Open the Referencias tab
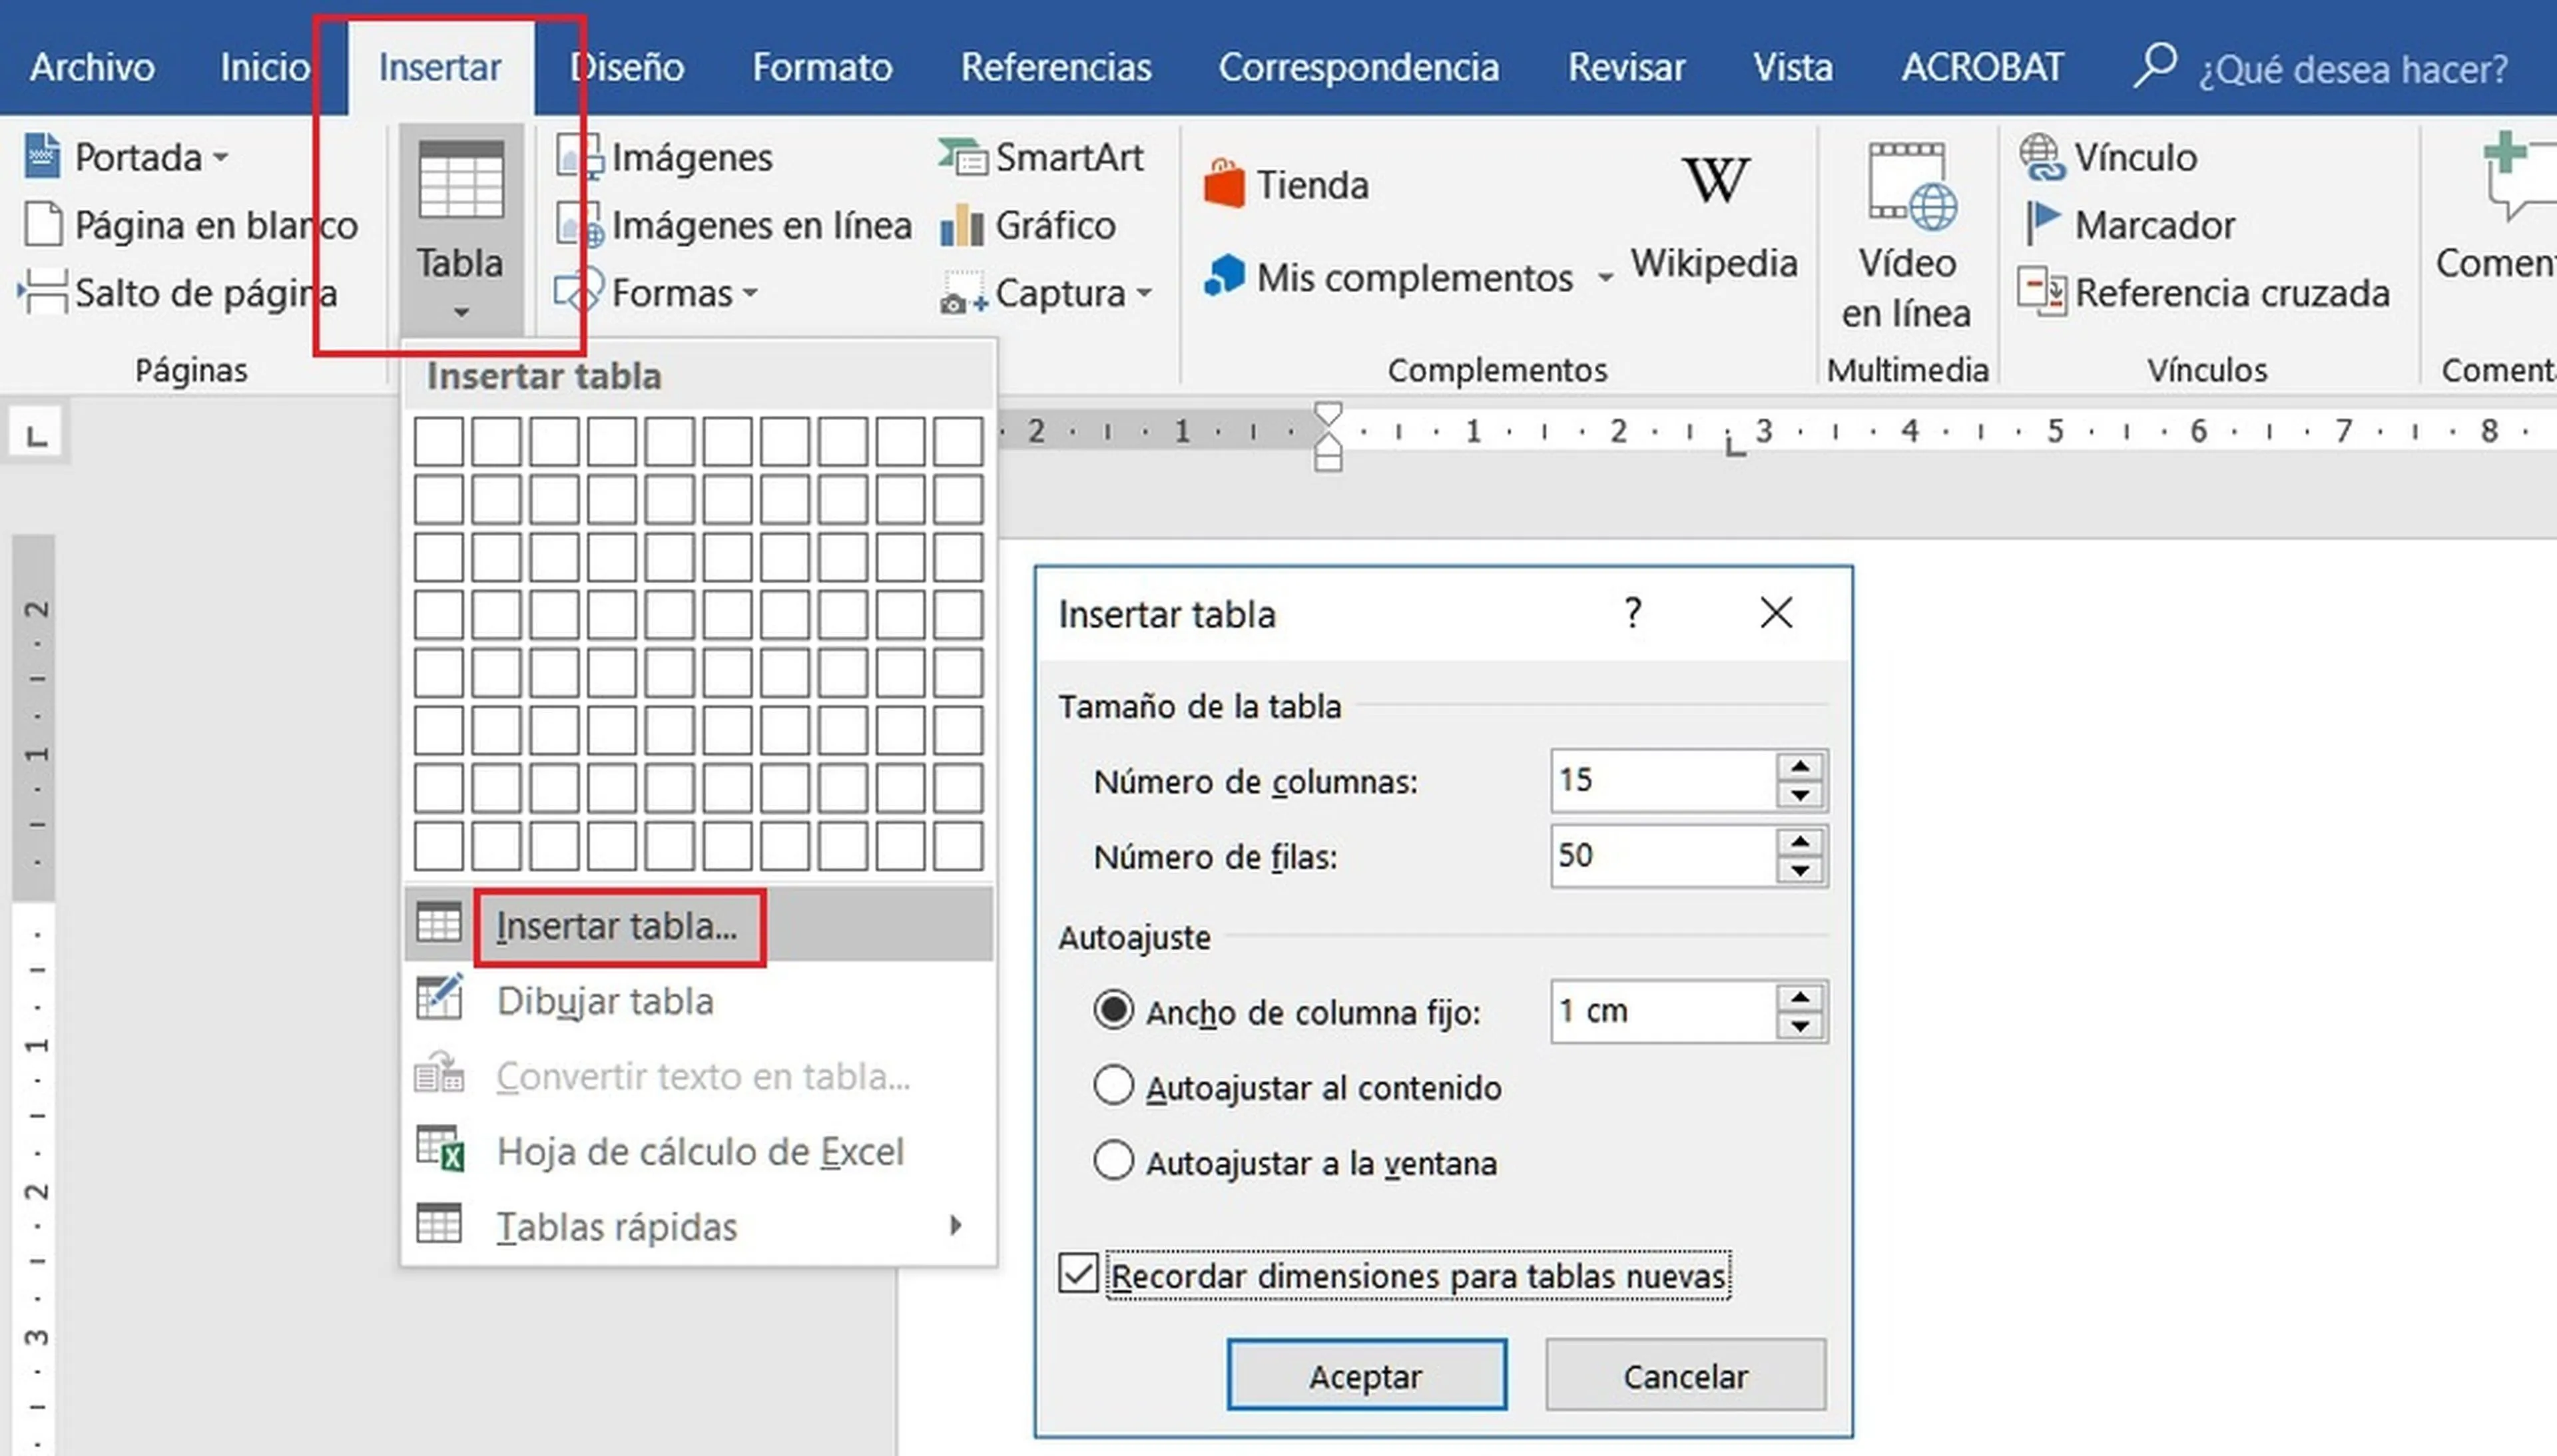The image size is (2557, 1456). (x=1056, y=67)
